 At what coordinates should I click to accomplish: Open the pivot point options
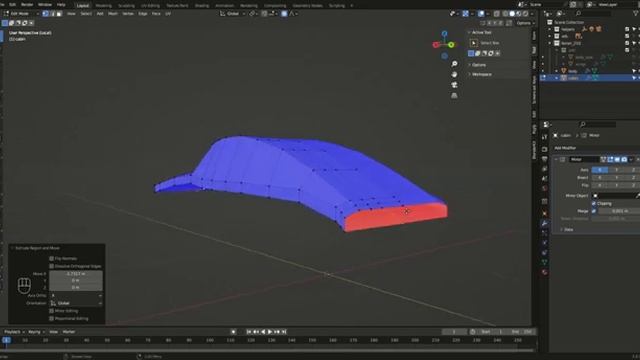click(x=253, y=13)
